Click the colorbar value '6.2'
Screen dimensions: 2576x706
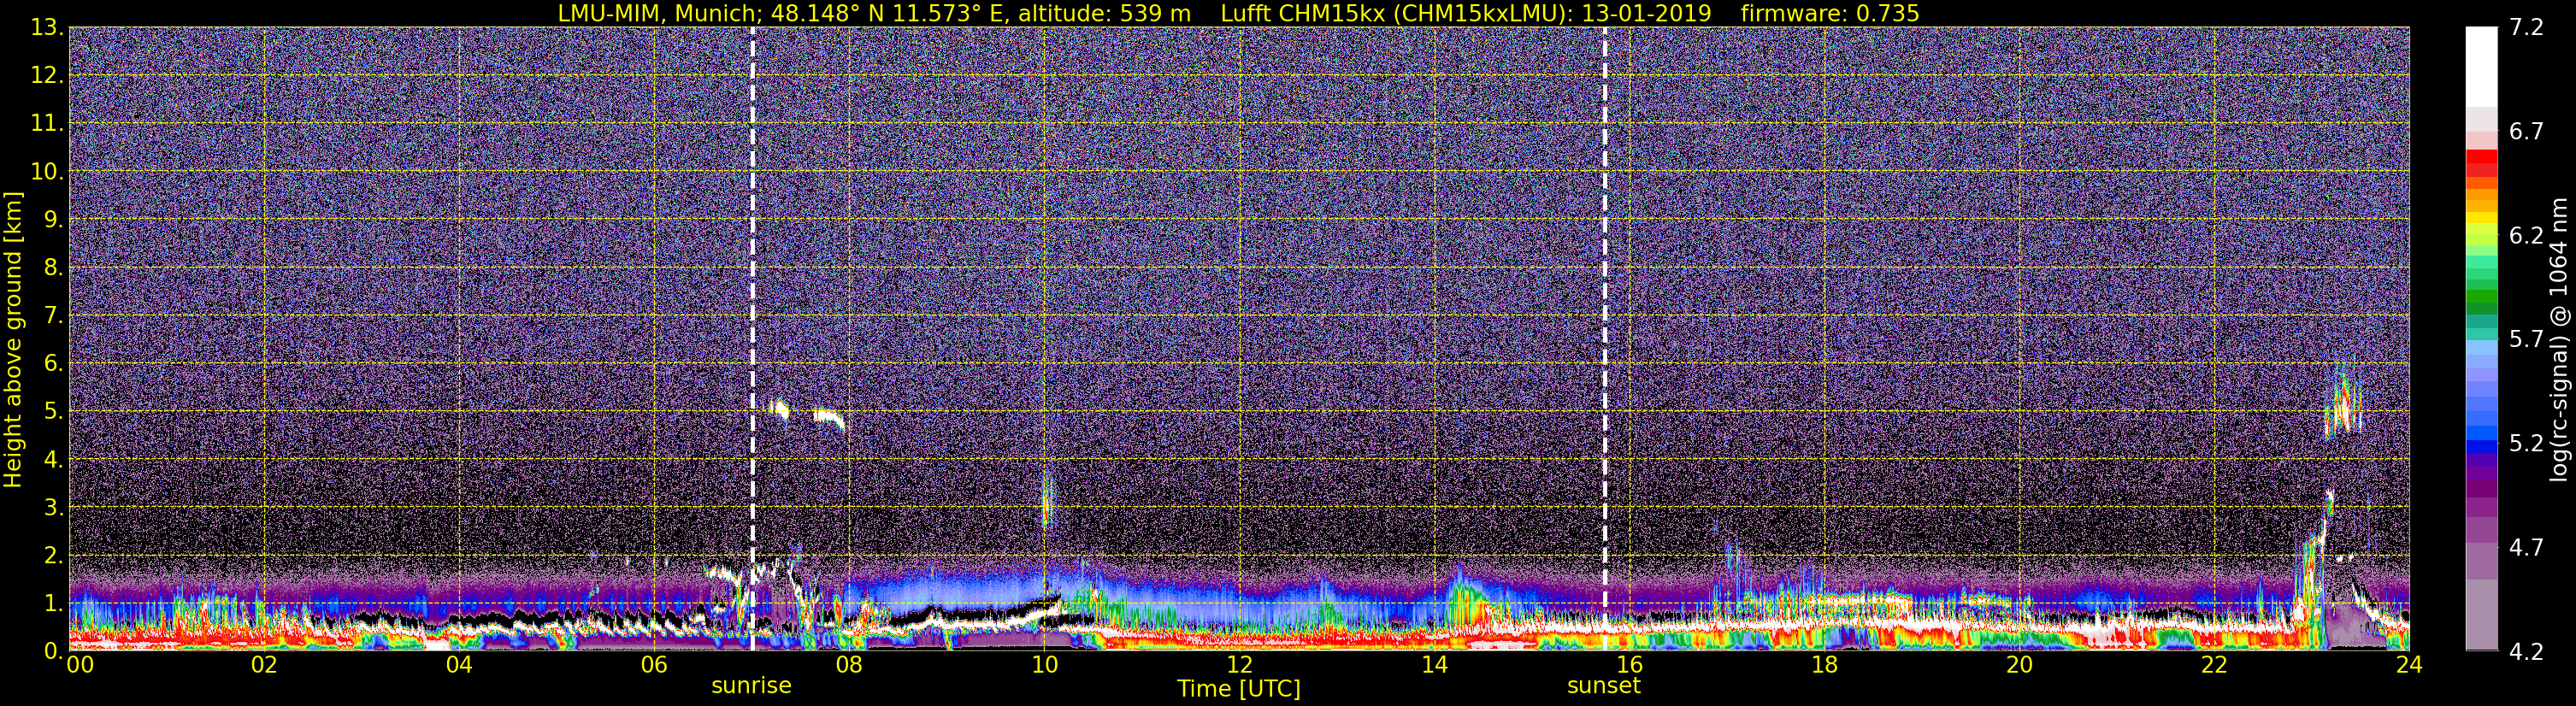tap(2526, 236)
